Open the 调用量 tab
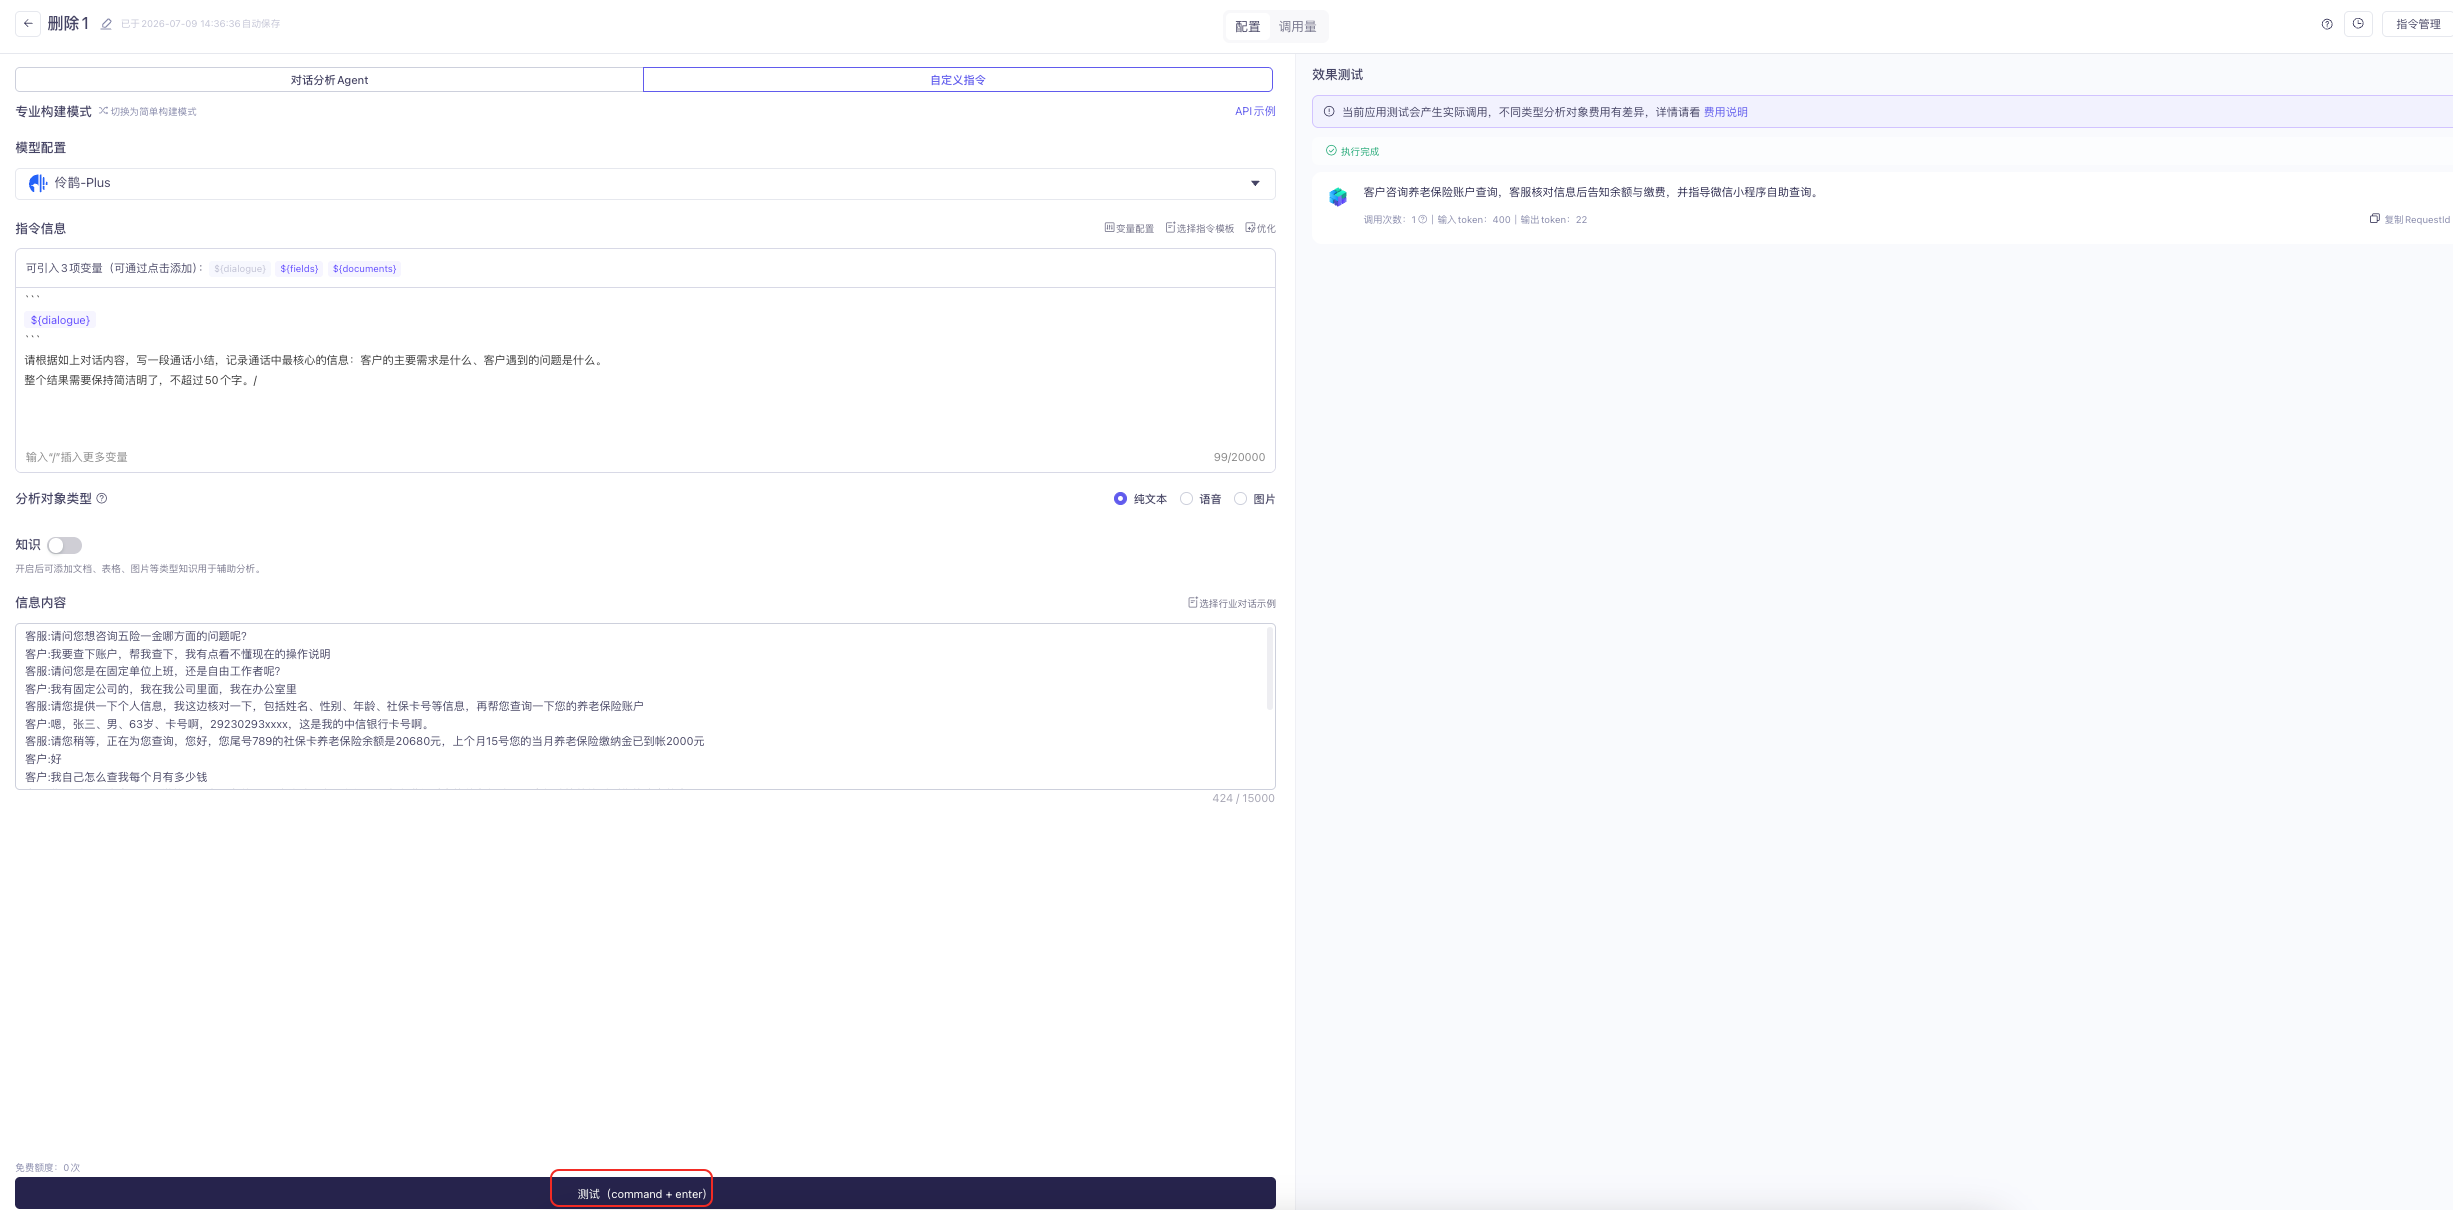The image size is (2453, 1210). [1298, 27]
